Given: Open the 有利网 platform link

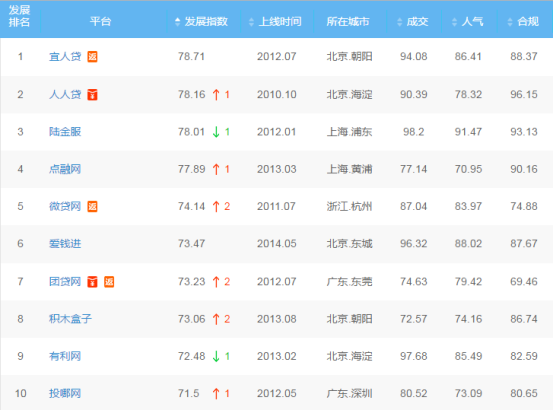Looking at the screenshot, I should point(65,356).
